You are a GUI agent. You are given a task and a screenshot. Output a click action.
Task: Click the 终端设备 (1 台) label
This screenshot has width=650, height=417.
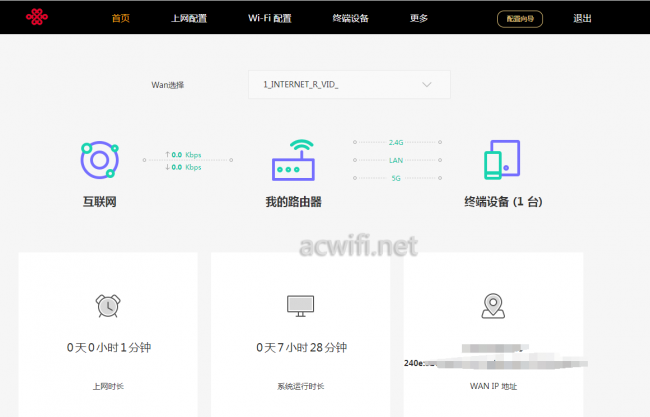pos(502,202)
